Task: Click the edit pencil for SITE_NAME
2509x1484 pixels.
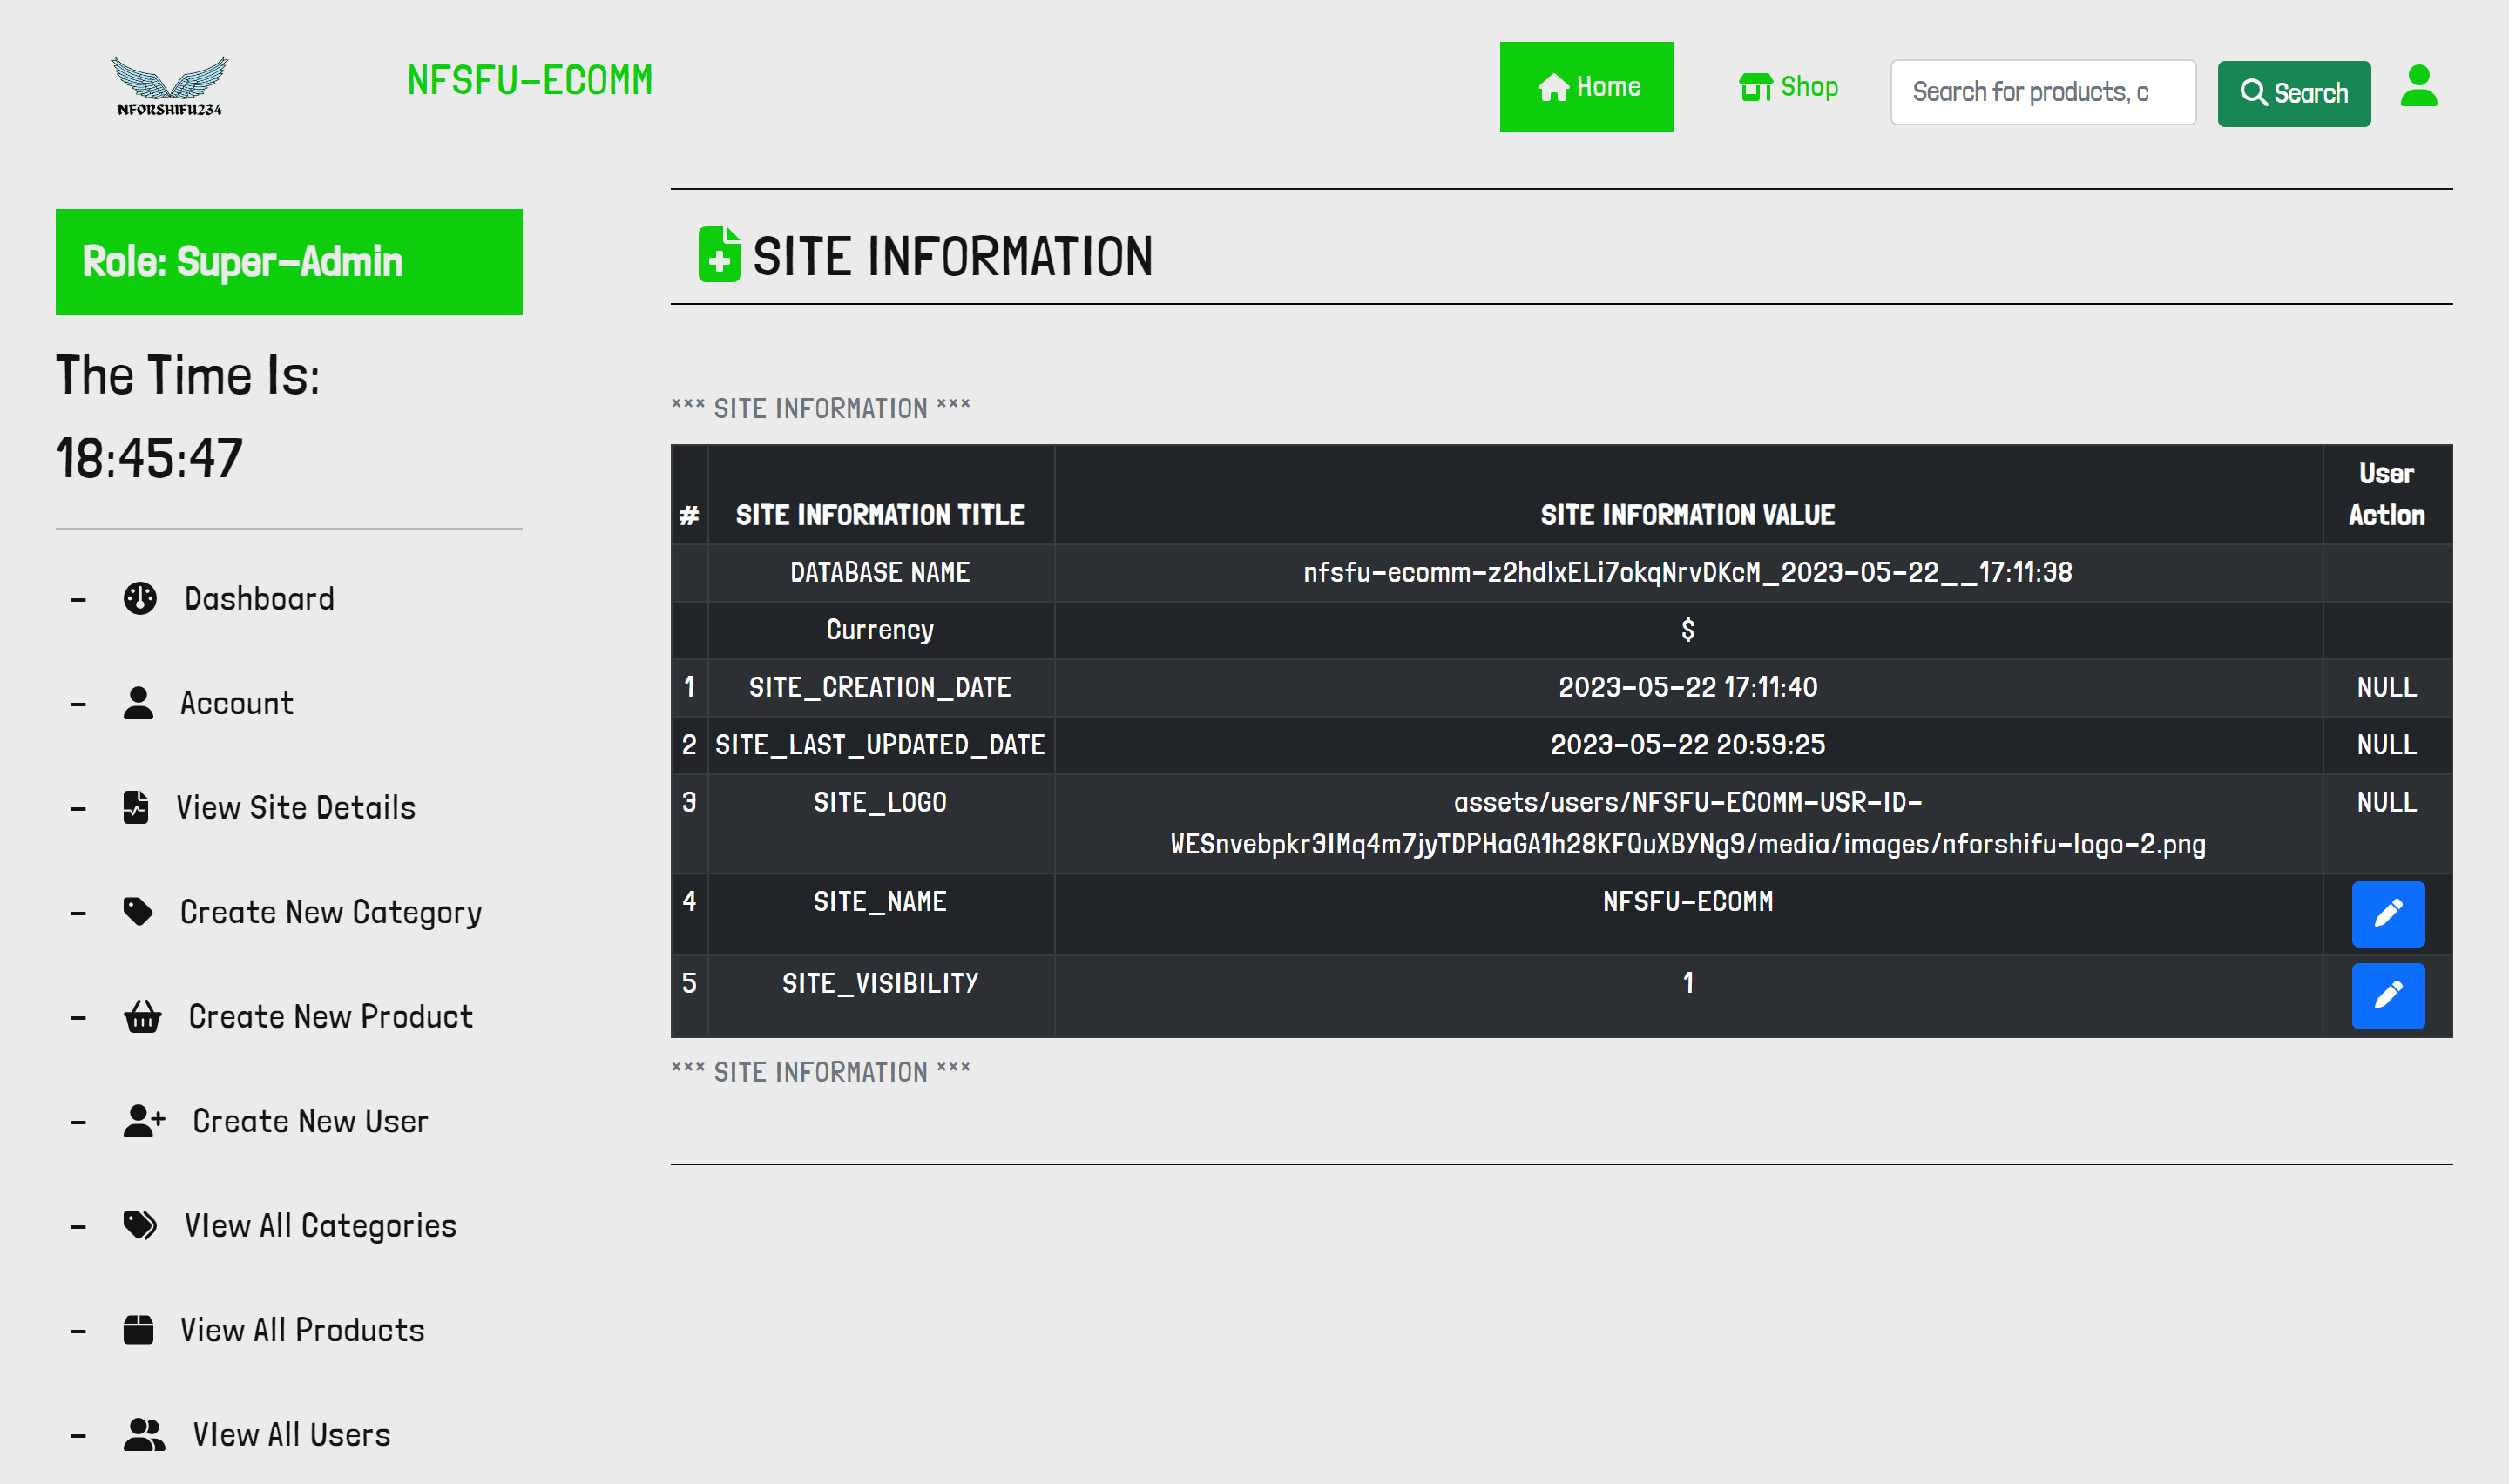Action: coord(2387,913)
